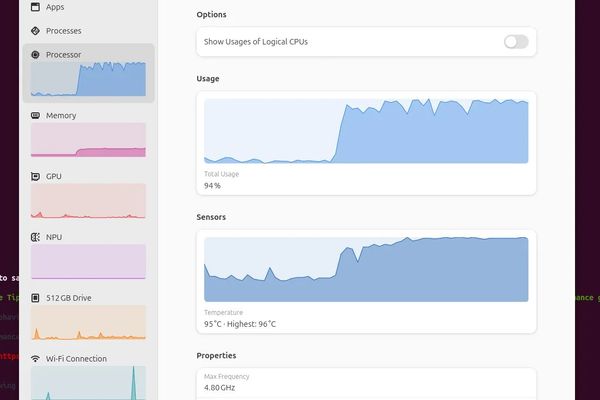Select the Processor sidebar entry
The height and width of the screenshot is (400, 600).
click(x=88, y=73)
